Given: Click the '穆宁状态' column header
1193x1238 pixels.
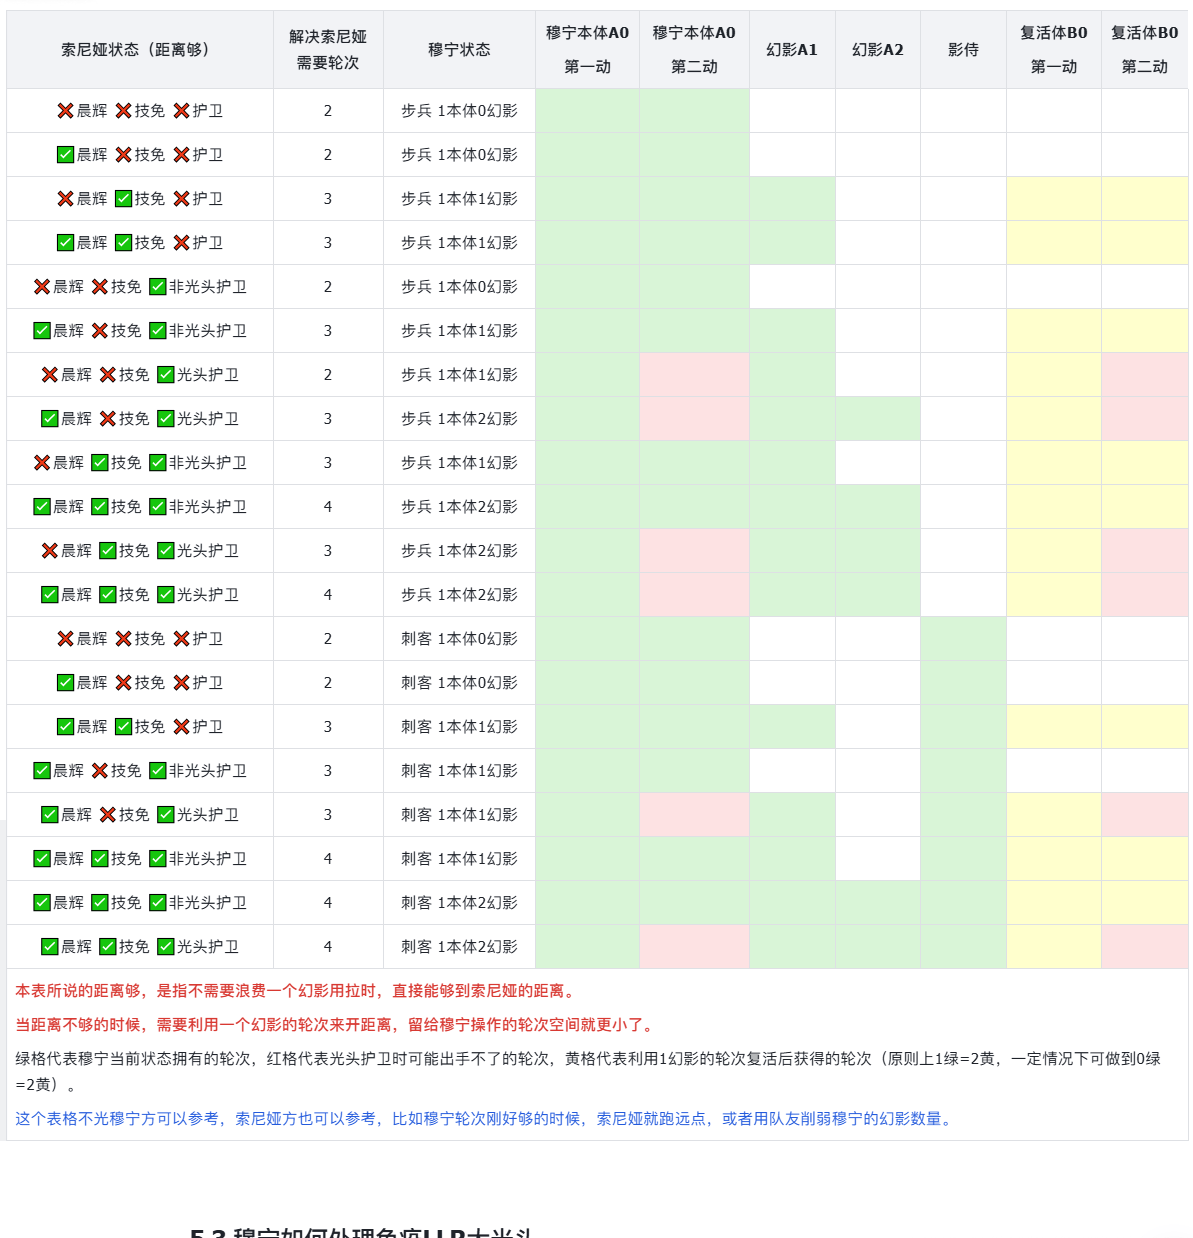Looking at the screenshot, I should coord(459,50).
